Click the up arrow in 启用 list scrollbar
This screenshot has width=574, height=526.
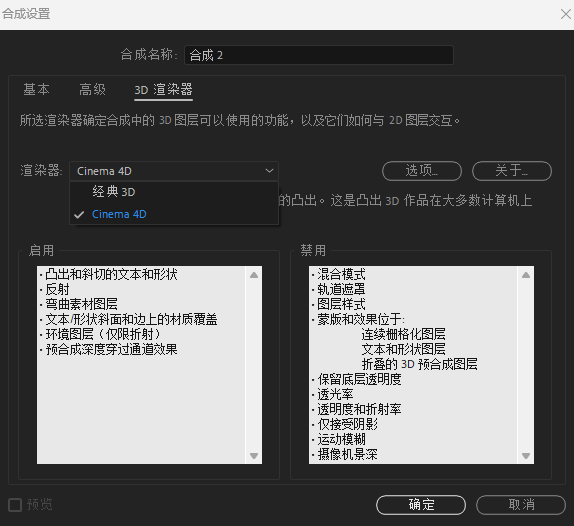point(254,275)
